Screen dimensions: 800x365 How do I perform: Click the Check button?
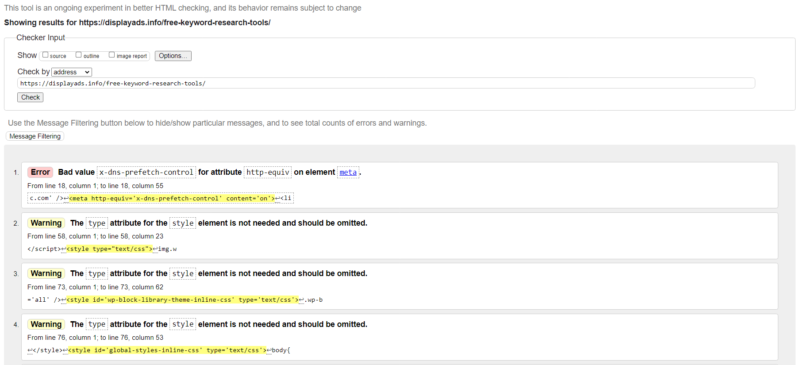[x=30, y=97]
